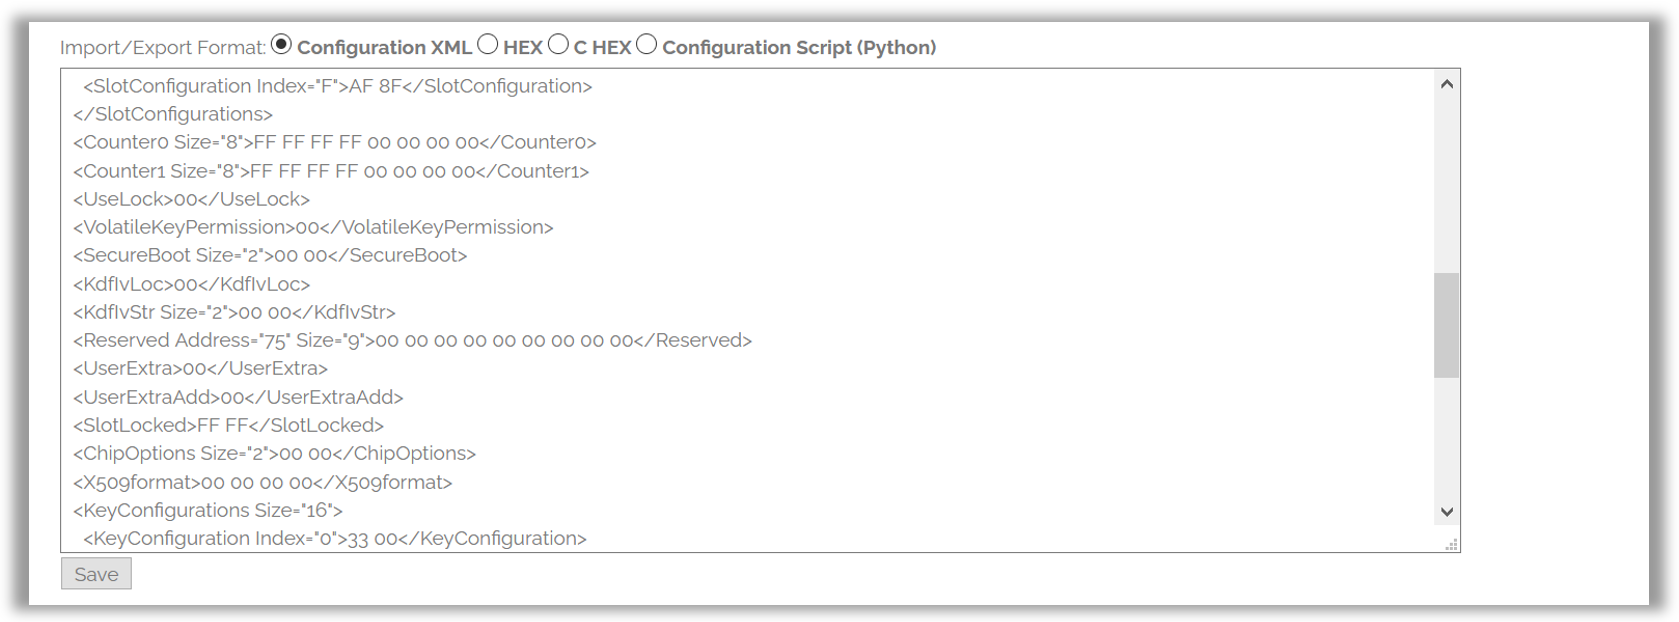Image resolution: width=1679 pixels, height=622 pixels.
Task: Click the Counter1 Size="8" line
Action: 331,171
